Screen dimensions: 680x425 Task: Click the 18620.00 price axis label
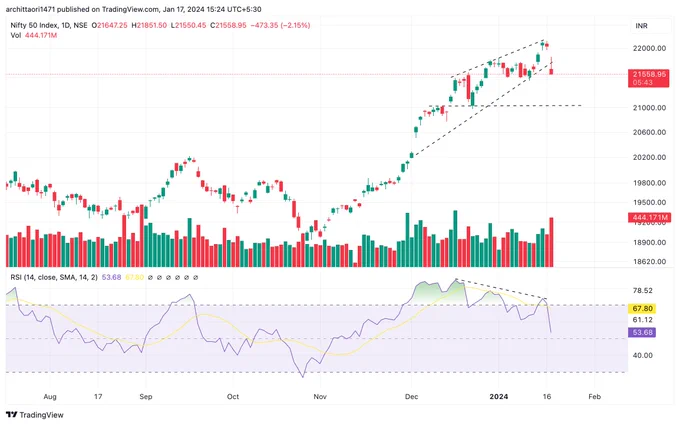click(649, 262)
